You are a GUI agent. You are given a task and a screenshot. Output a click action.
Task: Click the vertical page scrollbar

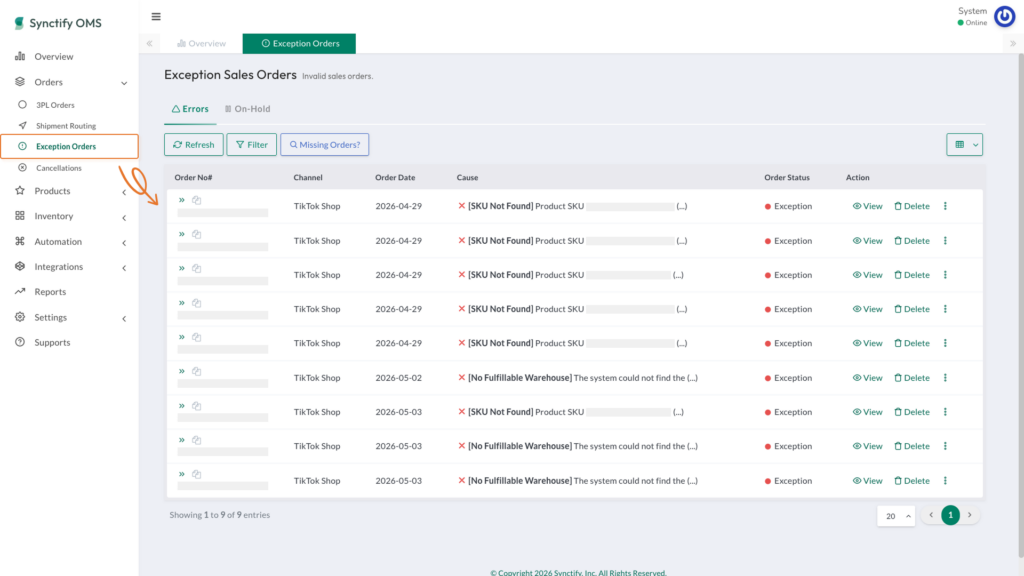1021,305
